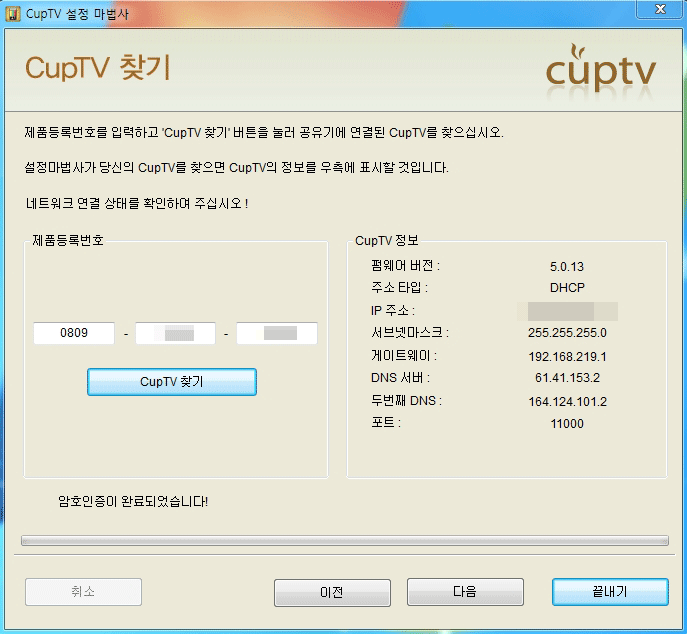Click the 펌웨어 버전 label
687x634 pixels.
pos(405,266)
